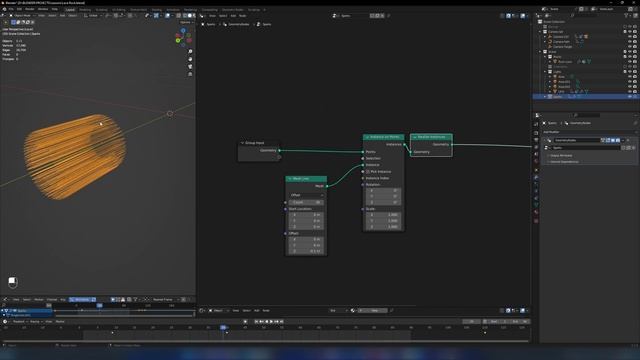Image resolution: width=640 pixels, height=360 pixels.
Task: Click the navigation axis gizmo
Action: click(x=183, y=37)
